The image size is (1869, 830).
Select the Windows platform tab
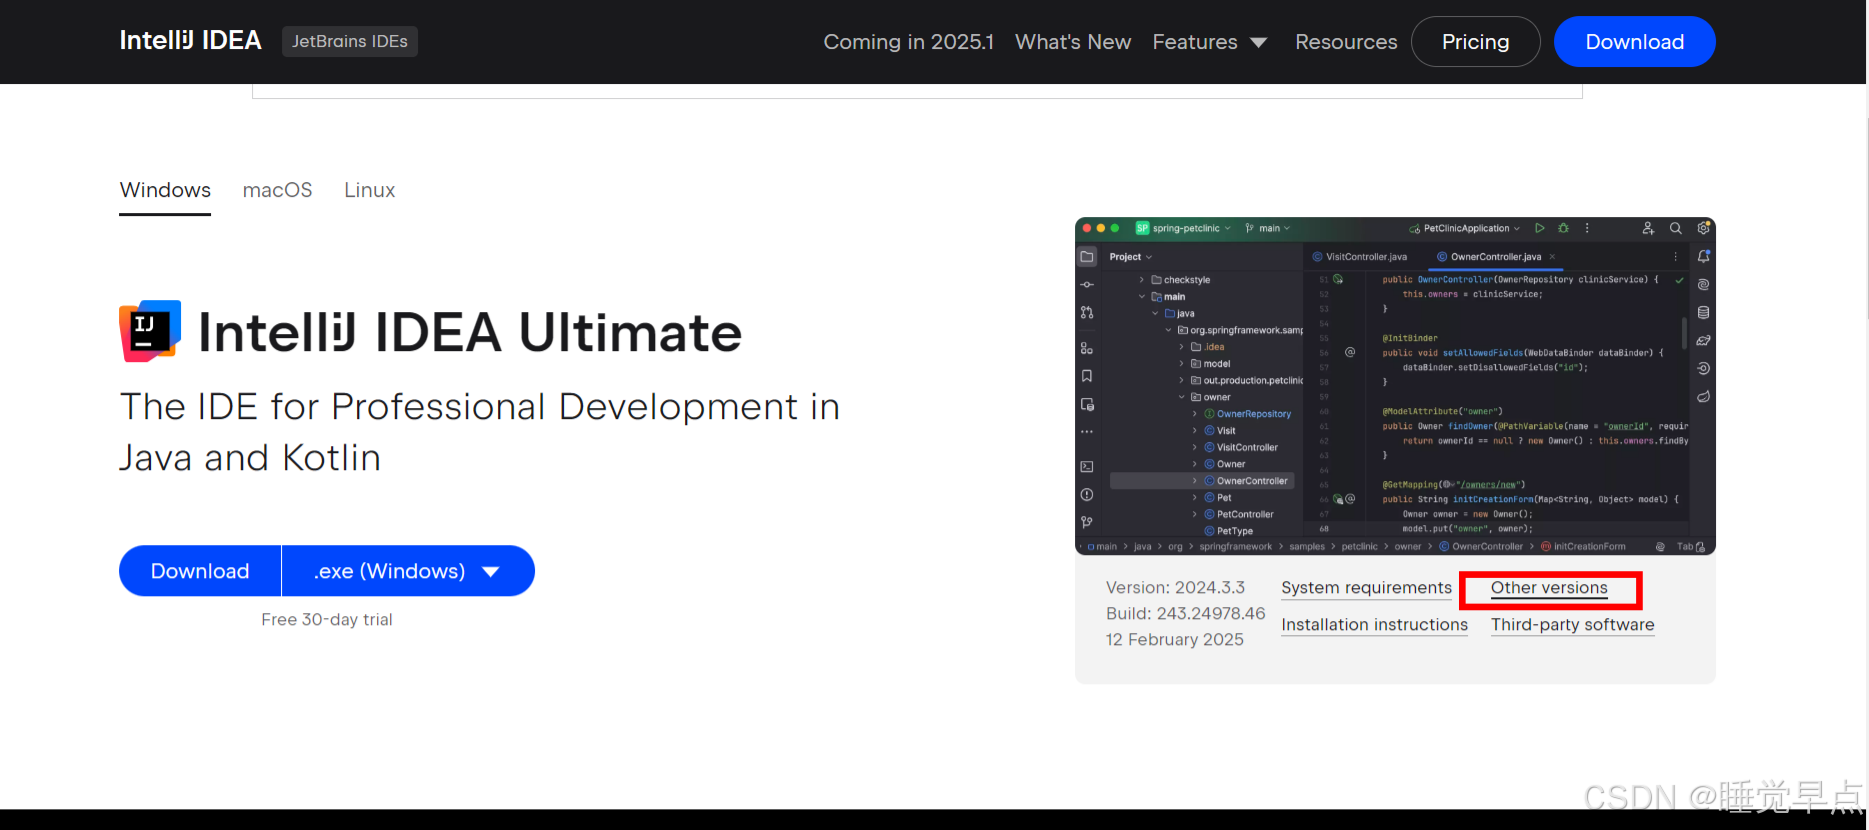coord(165,190)
